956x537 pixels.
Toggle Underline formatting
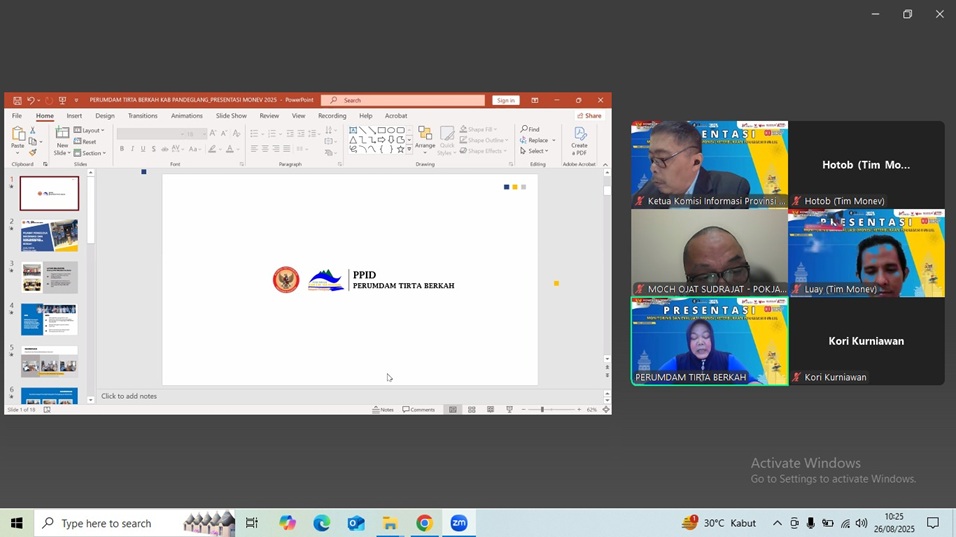(x=143, y=149)
